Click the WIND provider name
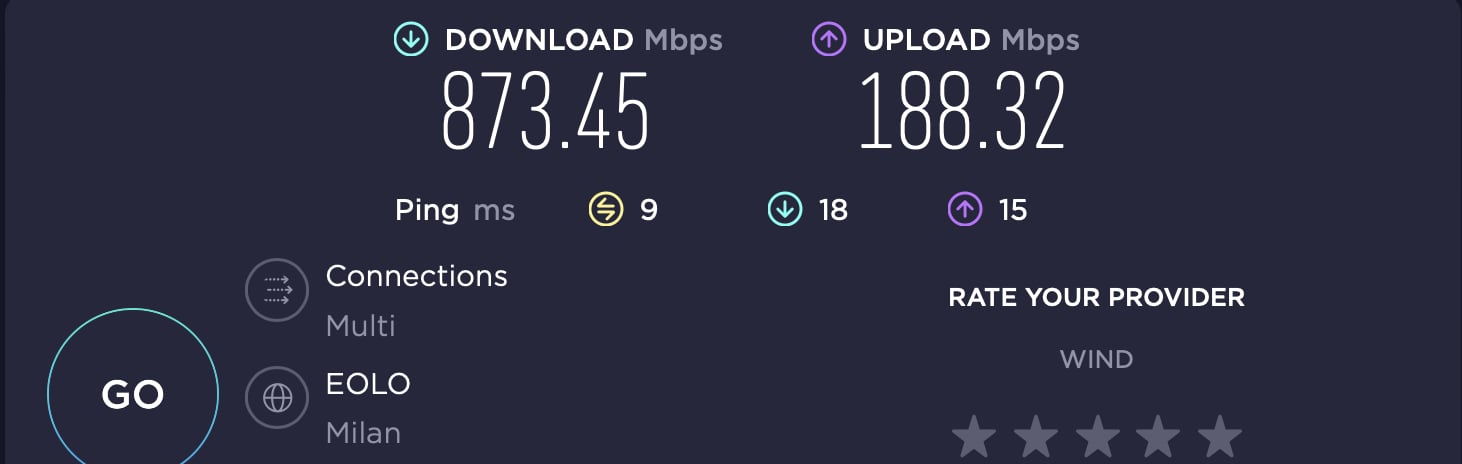 (1096, 359)
